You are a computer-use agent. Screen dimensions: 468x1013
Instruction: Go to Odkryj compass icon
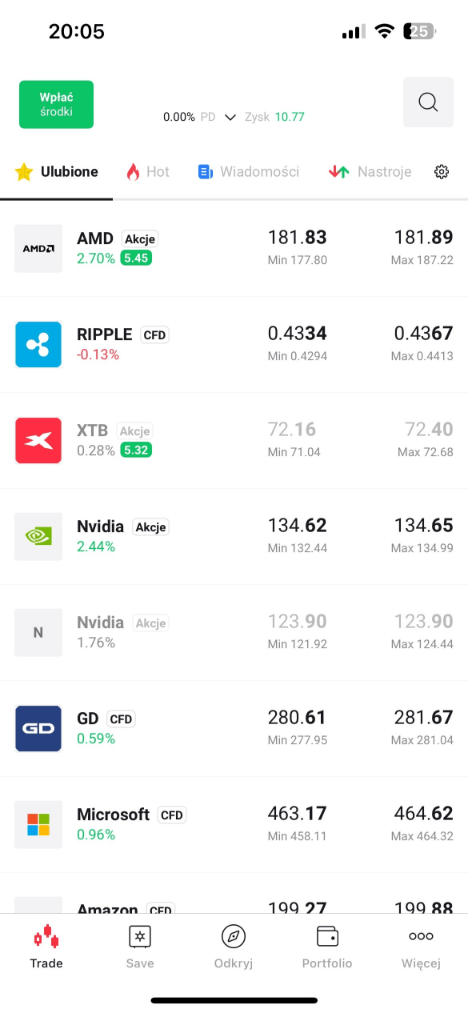(233, 936)
